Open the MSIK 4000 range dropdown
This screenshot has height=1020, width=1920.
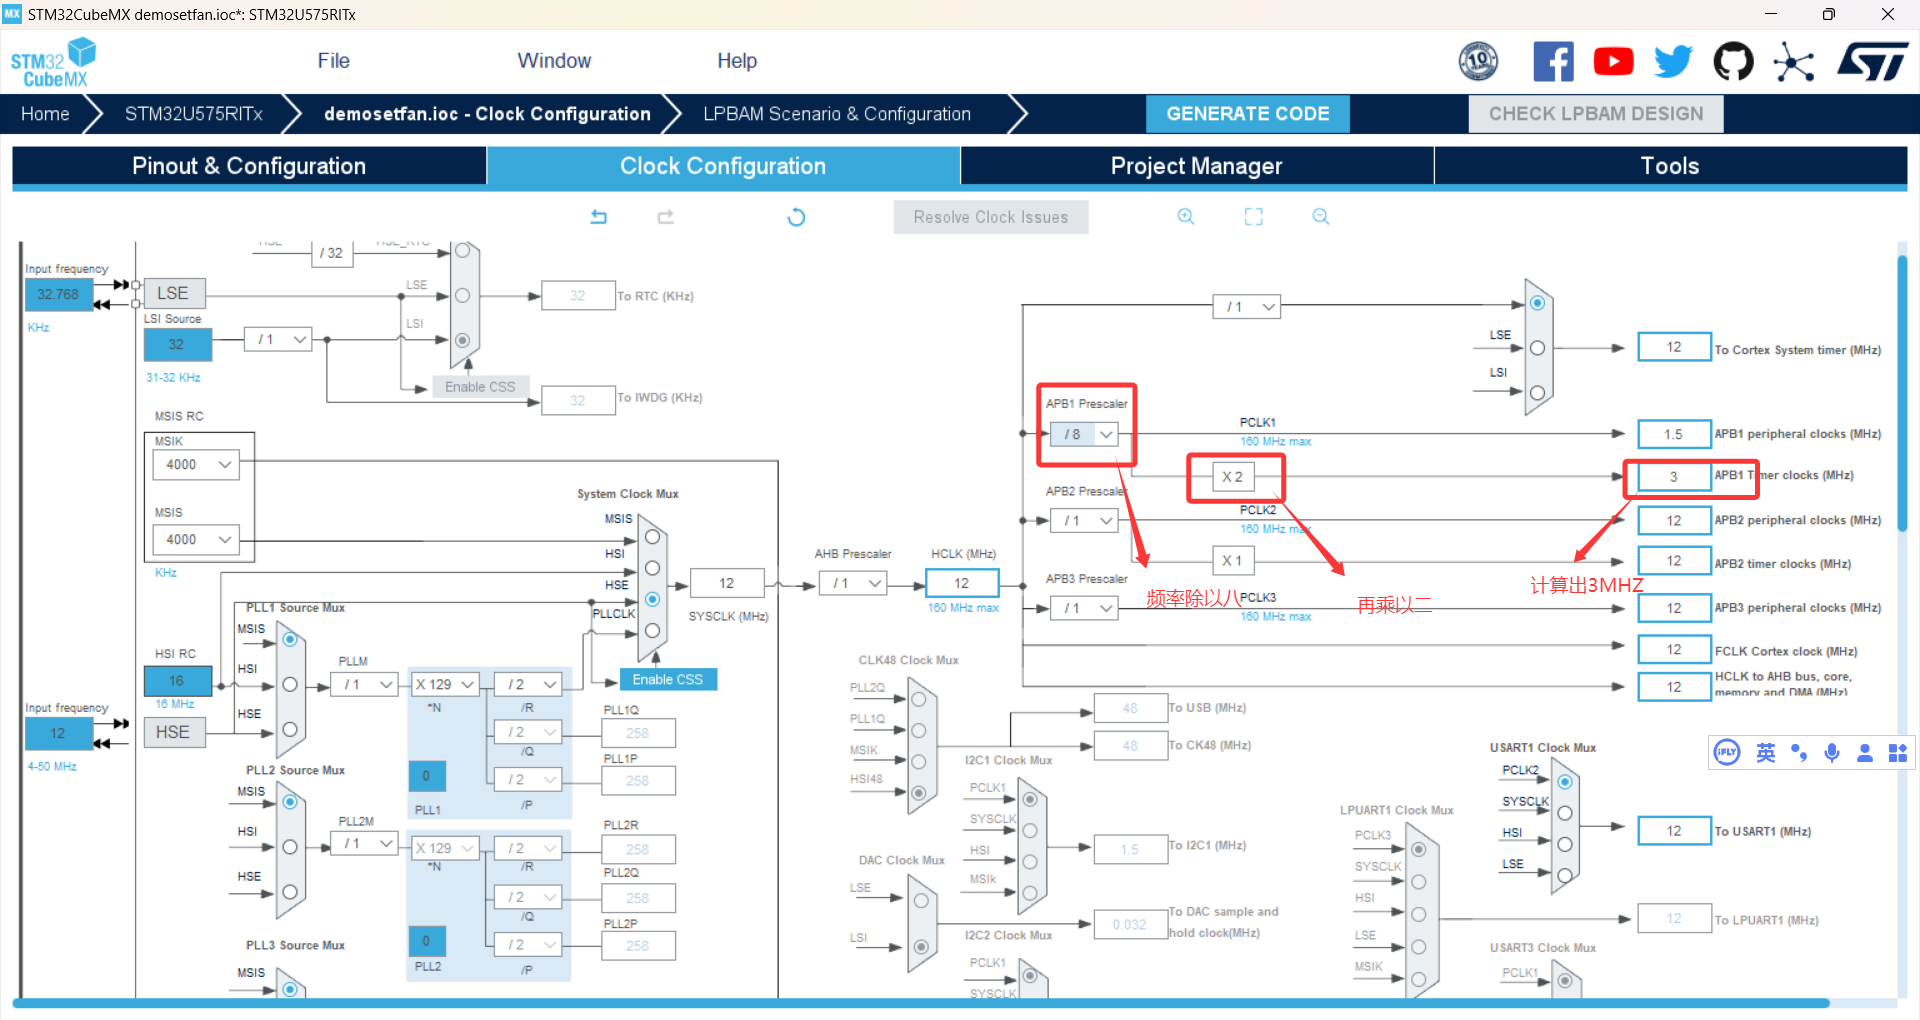196,465
